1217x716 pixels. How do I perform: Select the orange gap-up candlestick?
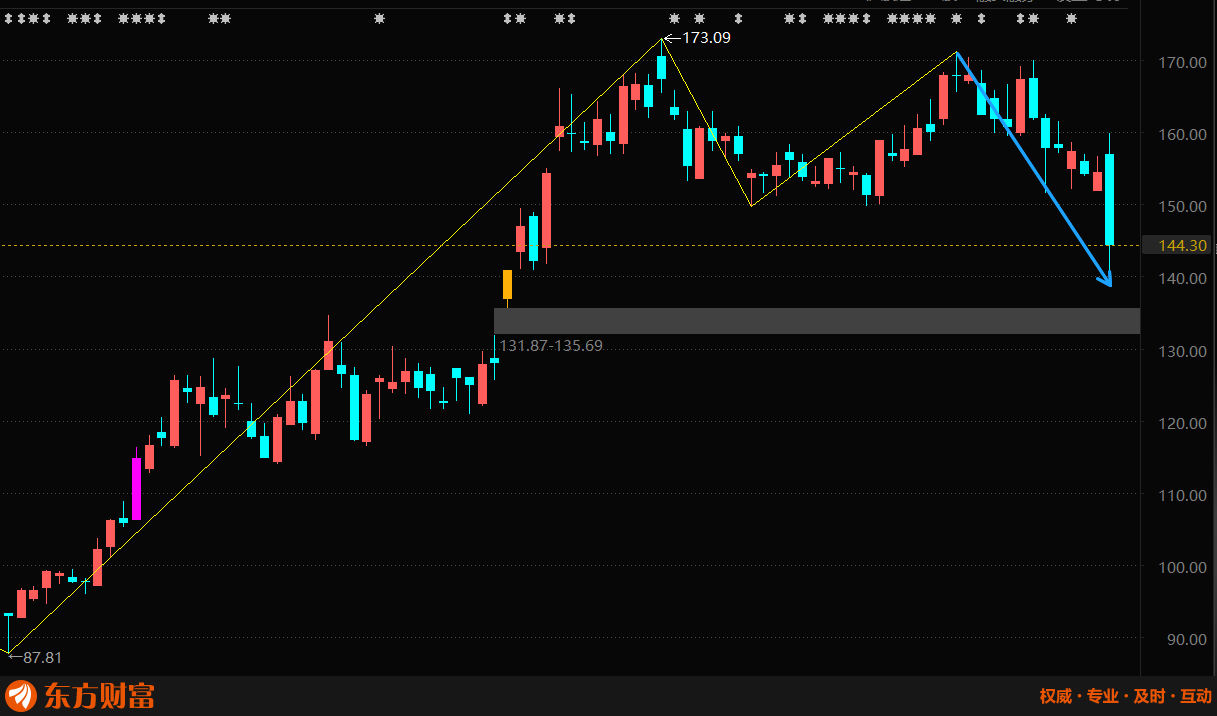pyautogui.click(x=507, y=285)
